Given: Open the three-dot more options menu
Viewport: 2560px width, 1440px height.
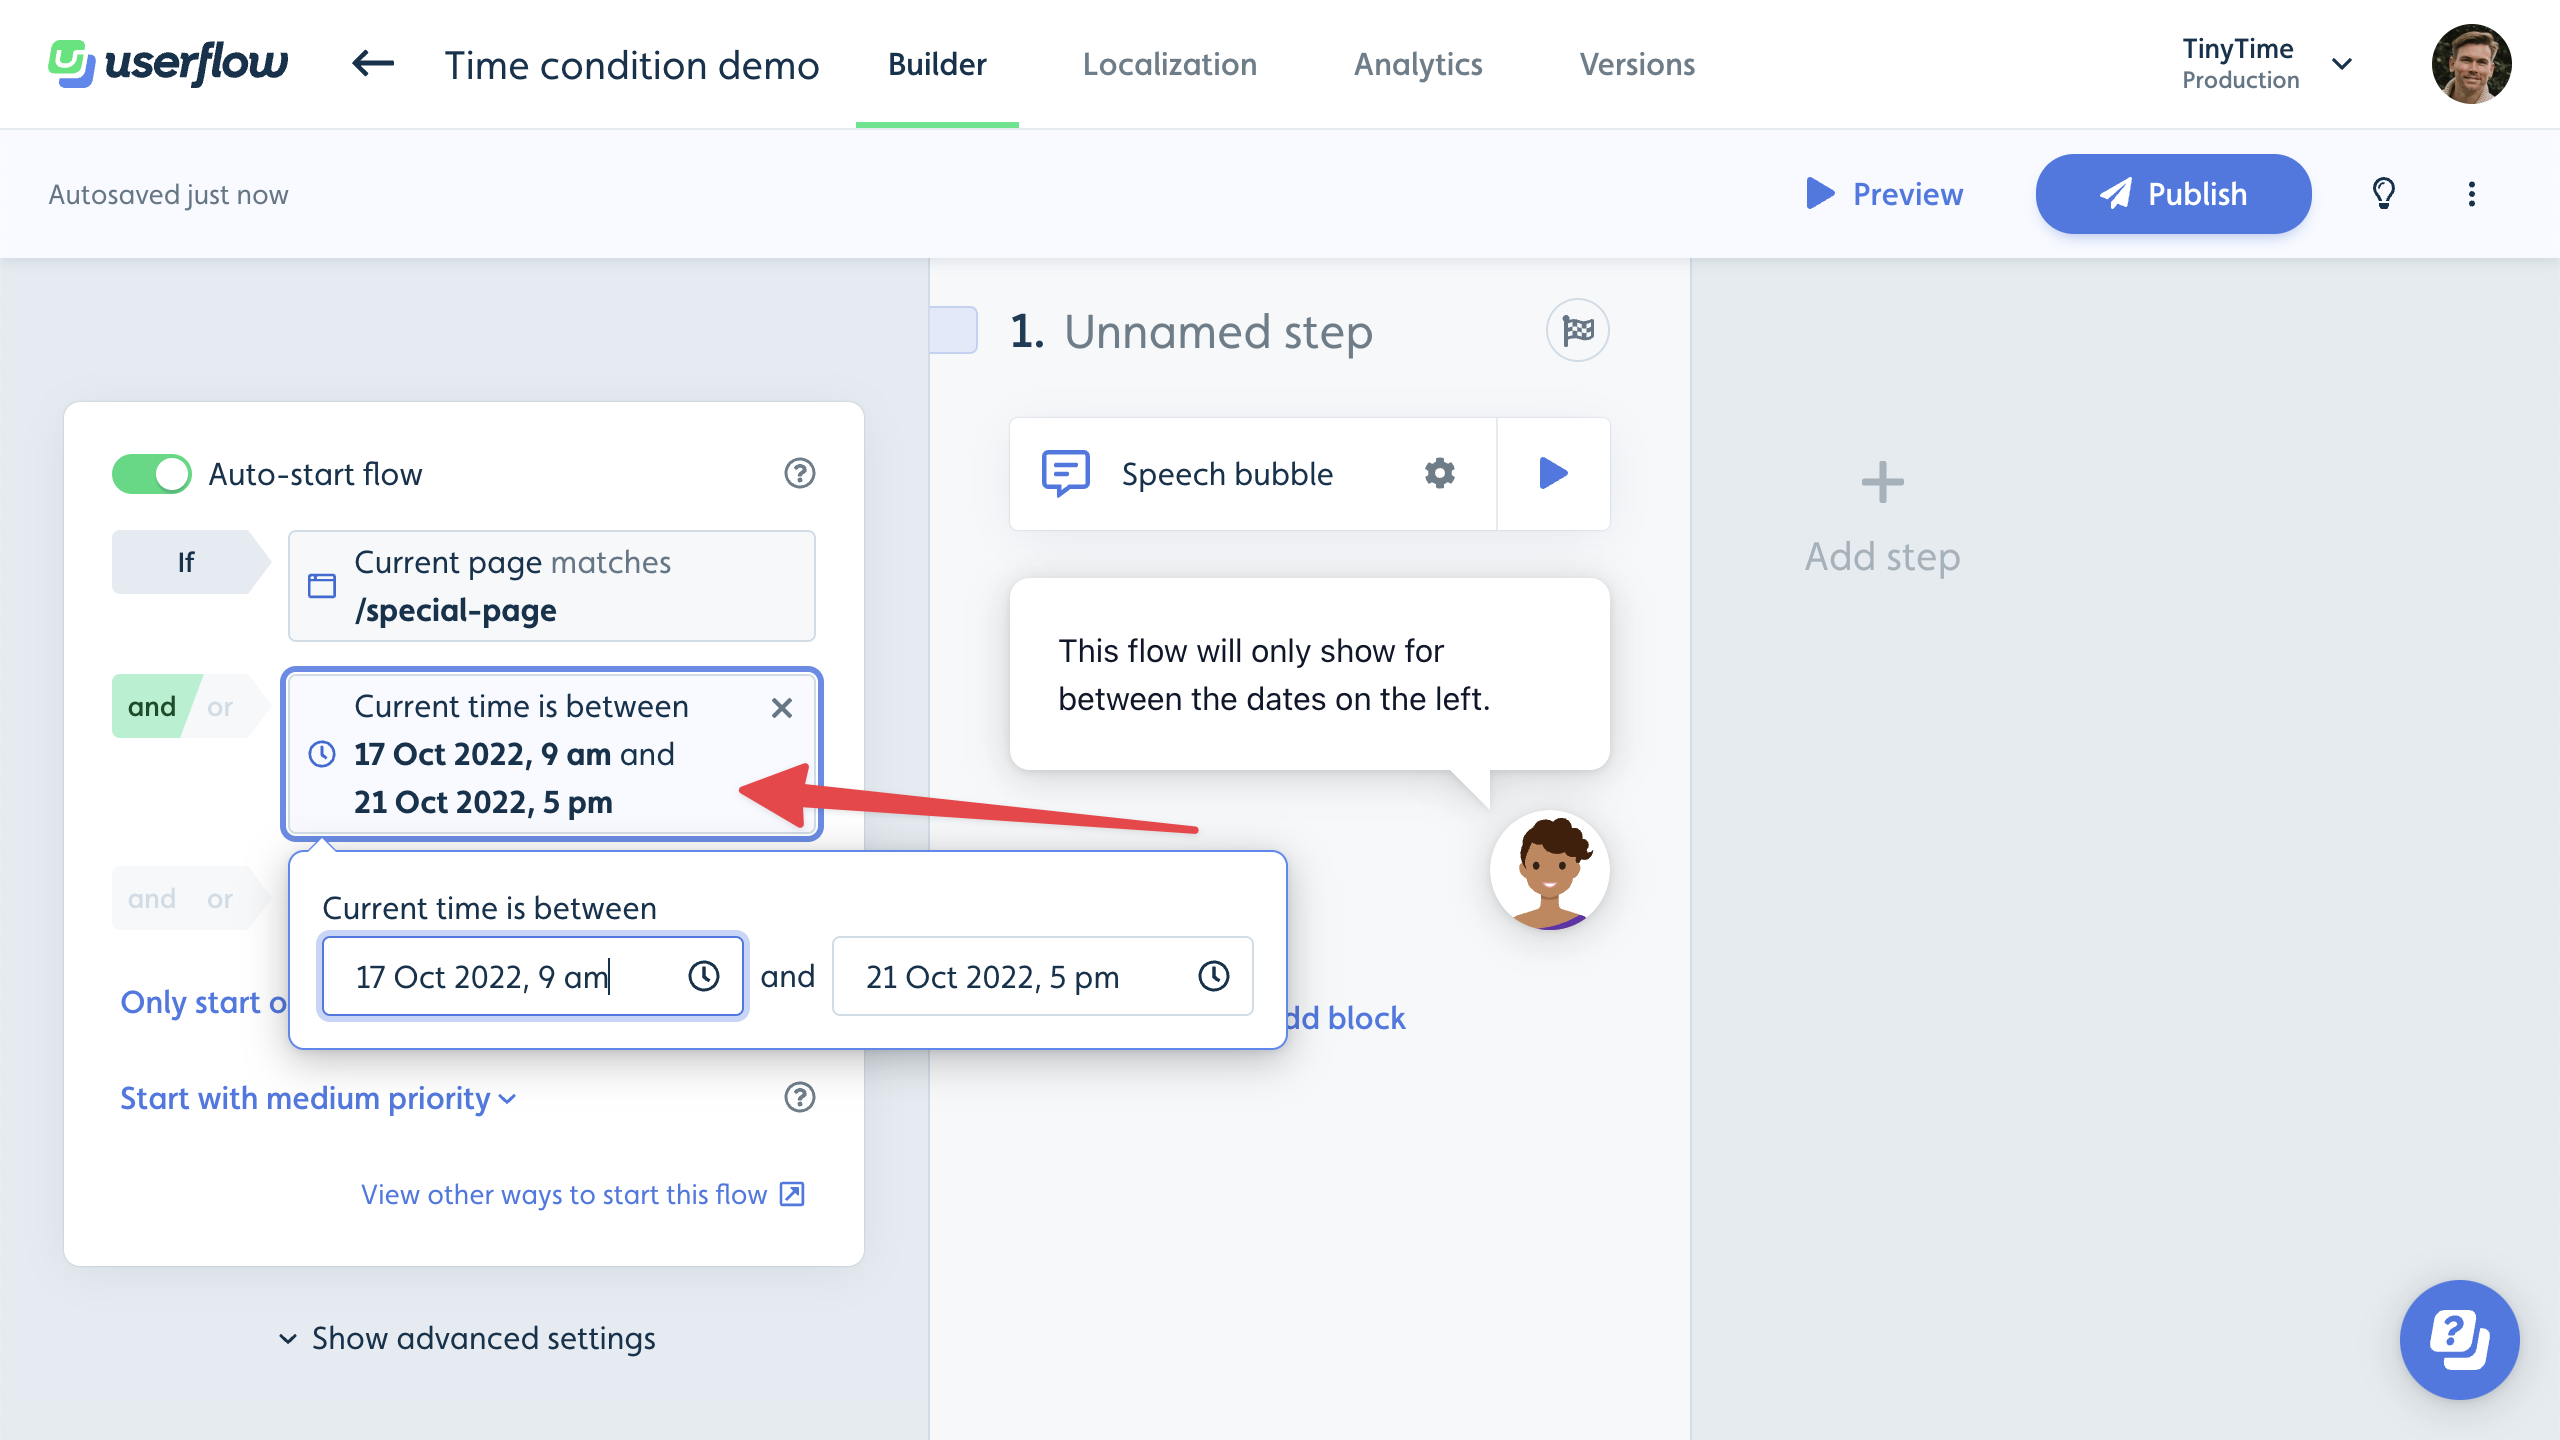Looking at the screenshot, I should coord(2472,193).
